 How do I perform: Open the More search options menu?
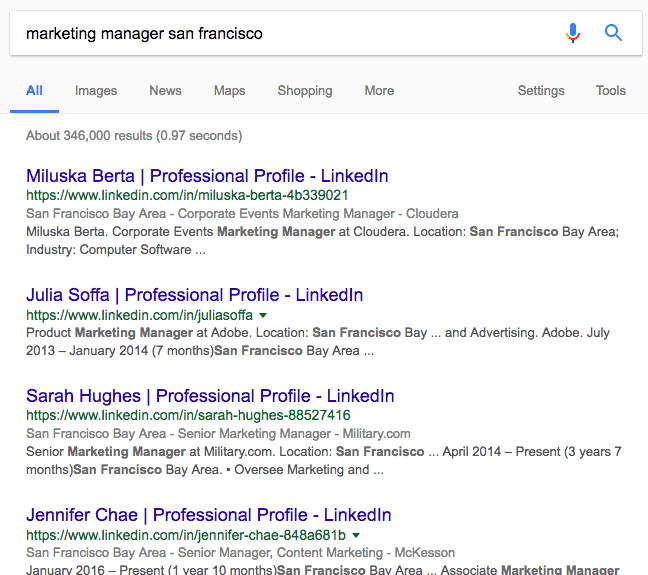[379, 91]
